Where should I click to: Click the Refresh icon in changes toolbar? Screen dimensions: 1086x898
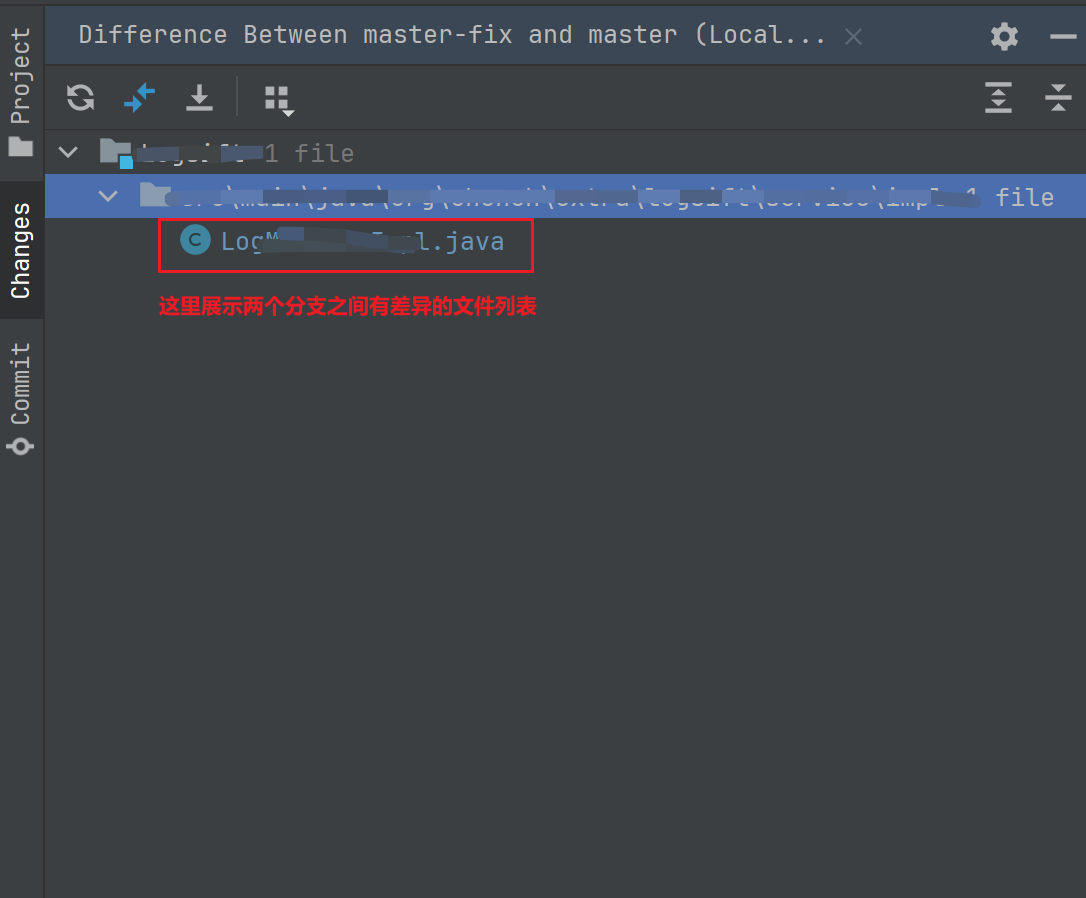click(x=80, y=97)
